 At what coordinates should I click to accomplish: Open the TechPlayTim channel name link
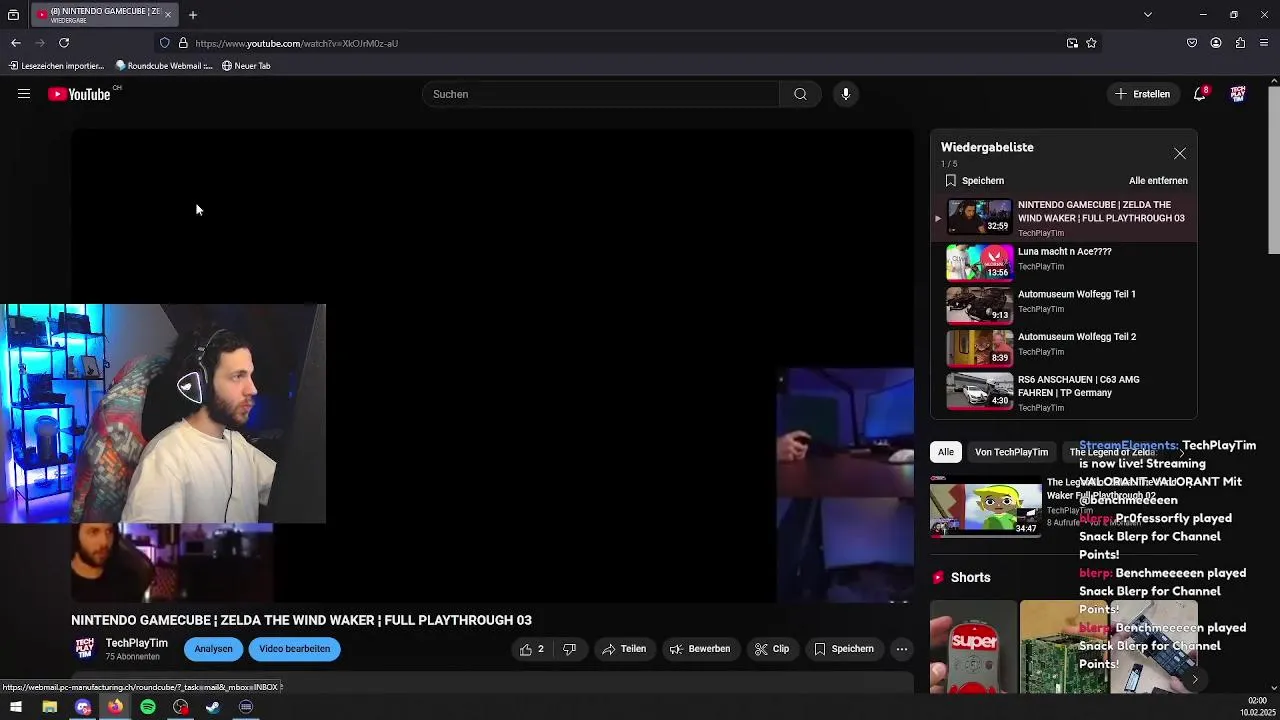click(137, 643)
